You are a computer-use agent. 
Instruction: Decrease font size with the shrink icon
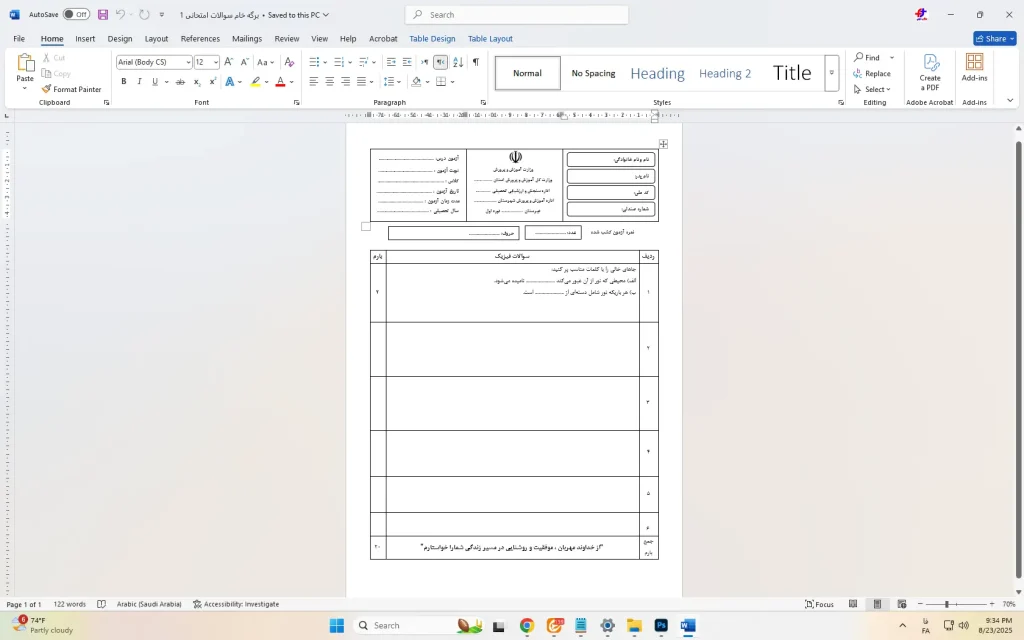coord(244,62)
